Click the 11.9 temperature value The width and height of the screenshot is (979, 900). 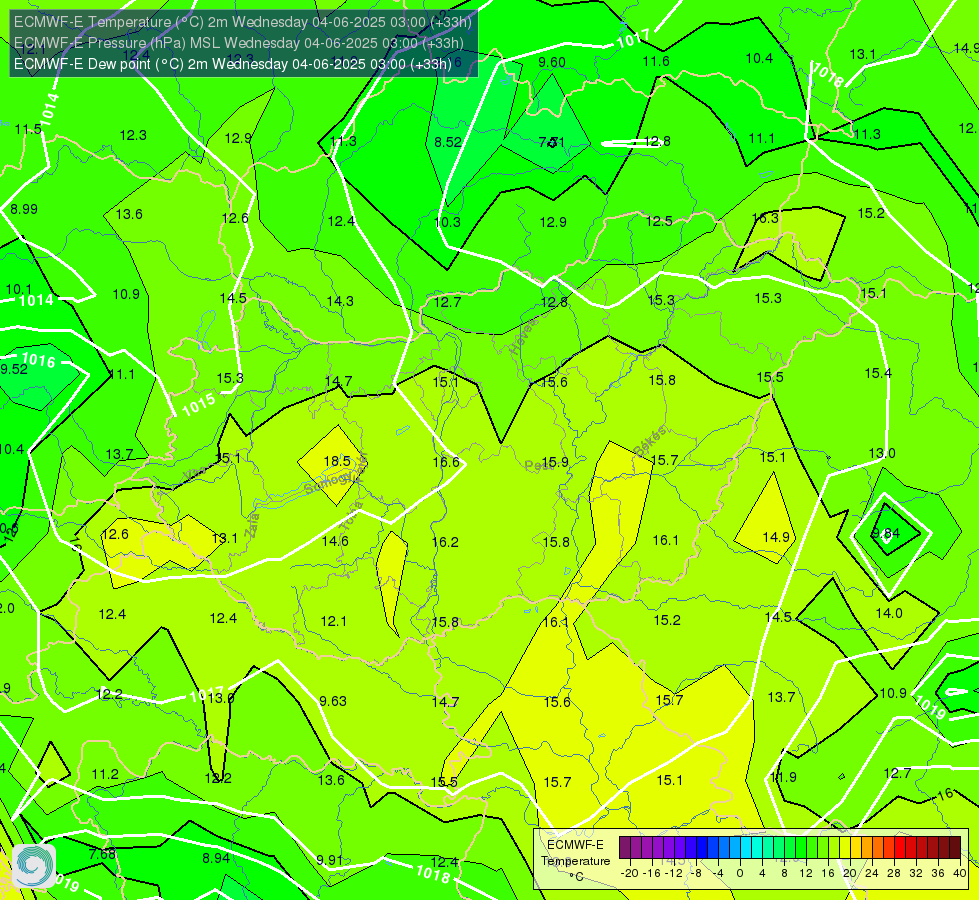tap(783, 777)
